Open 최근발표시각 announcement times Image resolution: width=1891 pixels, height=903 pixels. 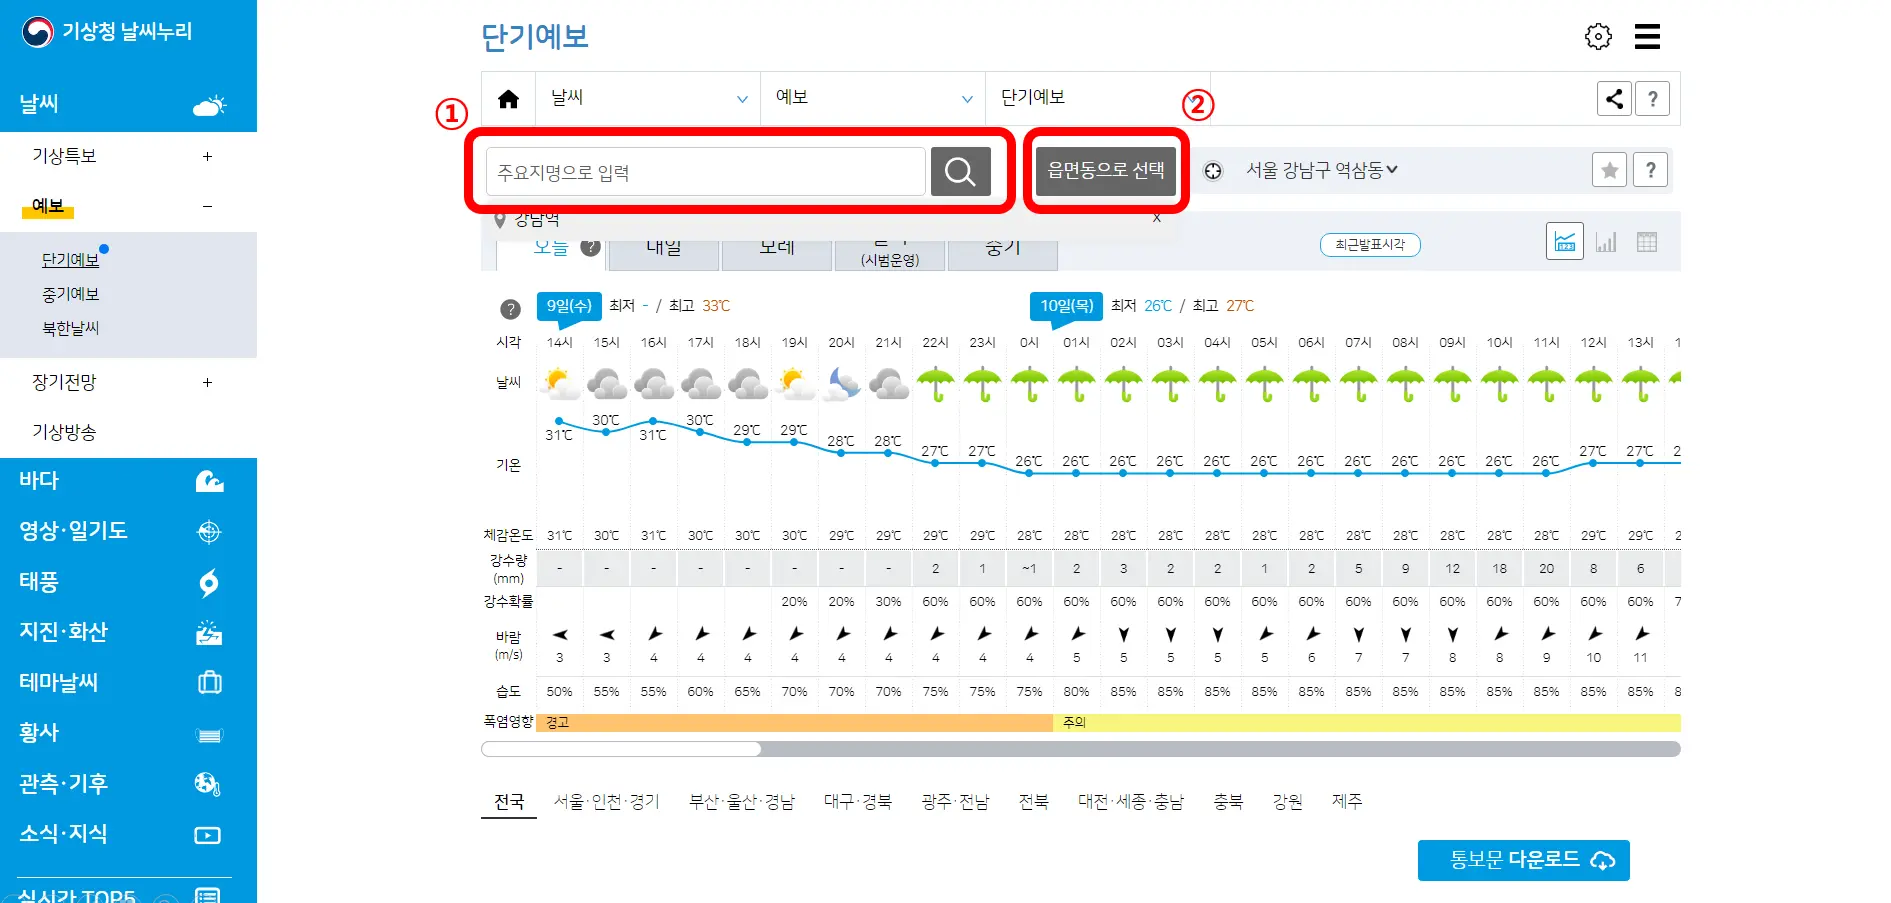coord(1370,244)
